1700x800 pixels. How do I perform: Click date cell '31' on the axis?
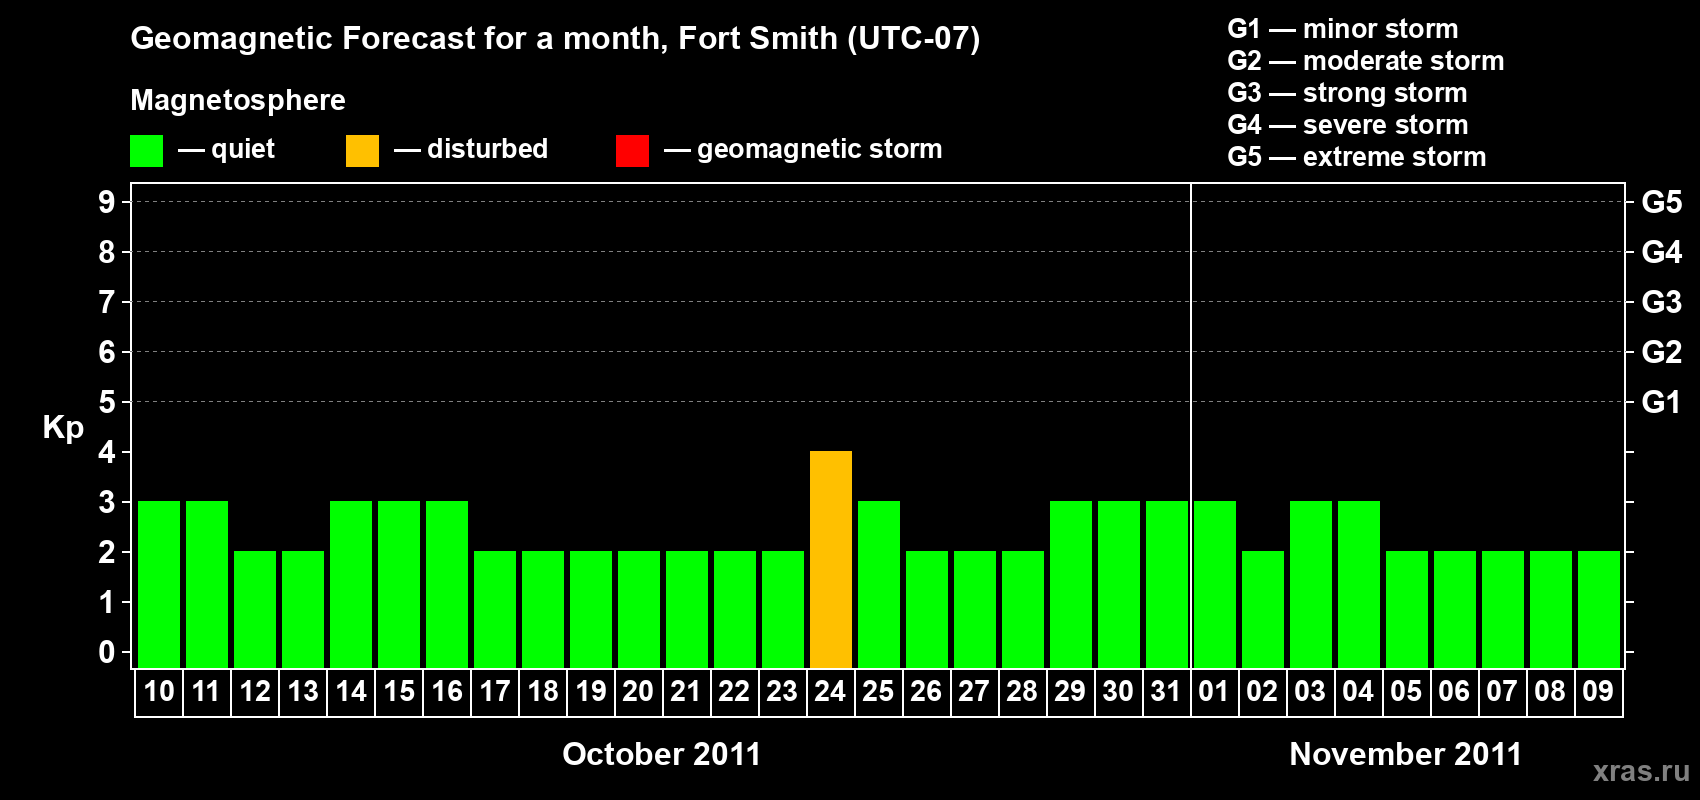tap(1167, 692)
